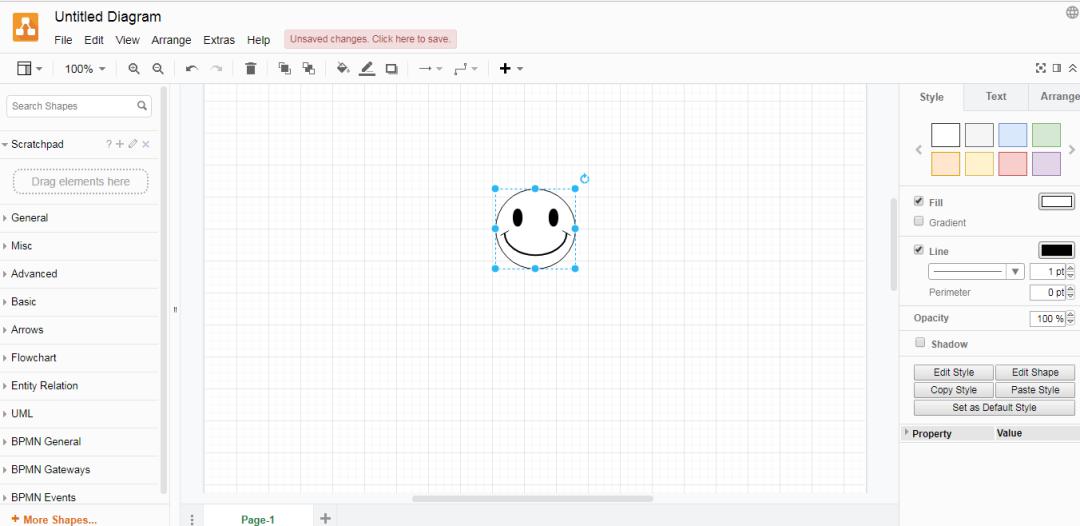Click the fullscreen icon

[1041, 68]
